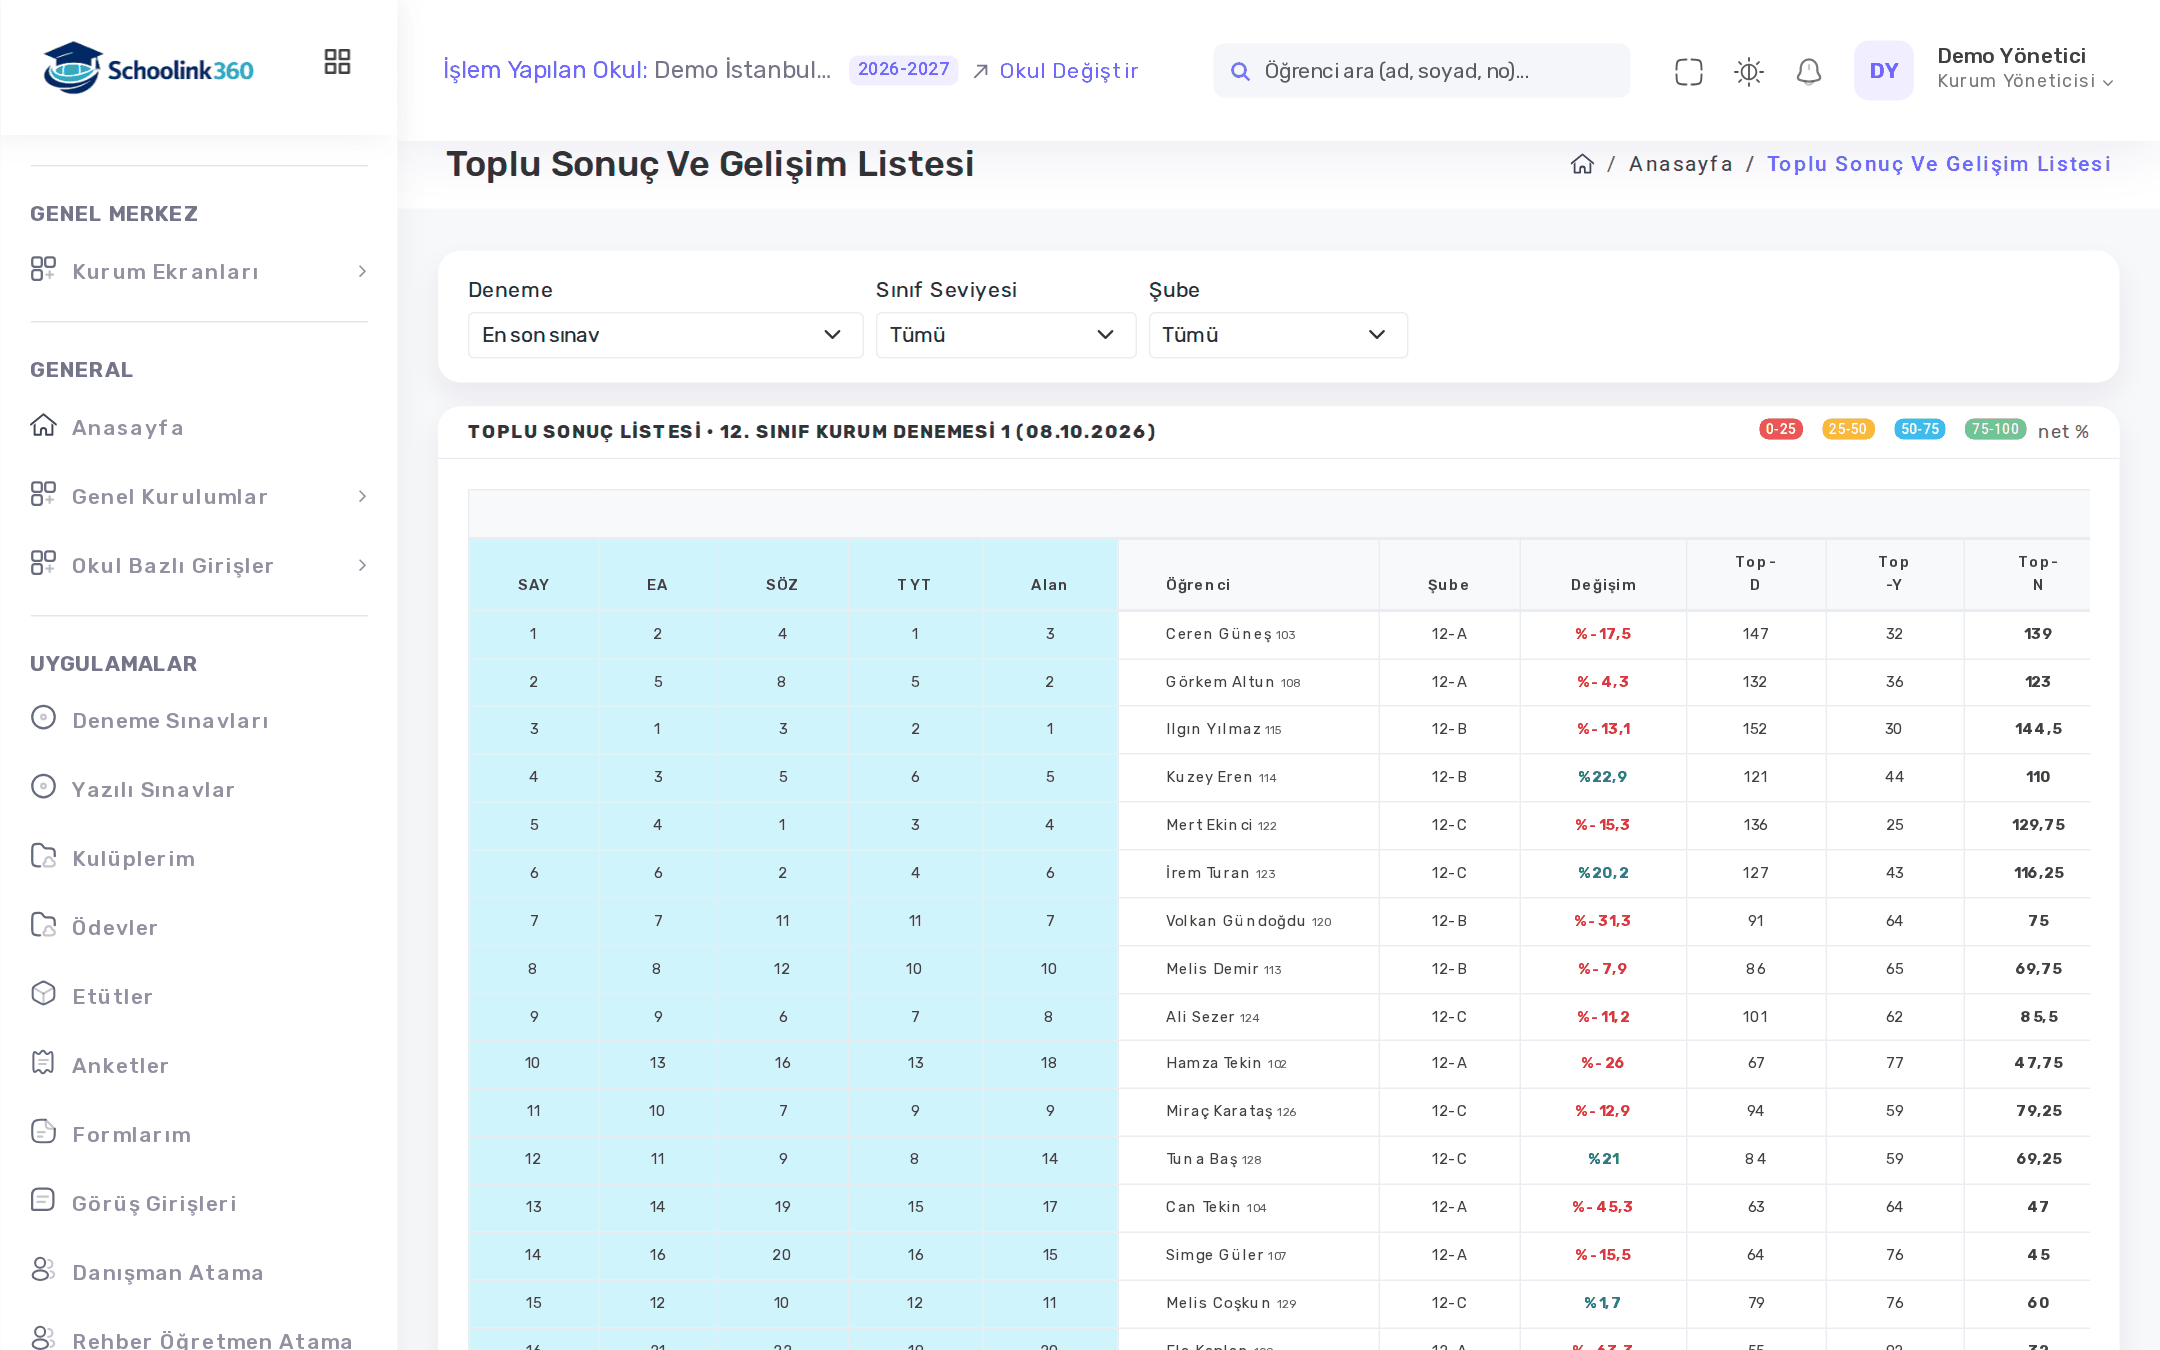Open Yazılı Sınavlar menu item
The width and height of the screenshot is (2160, 1350).
coord(153,790)
